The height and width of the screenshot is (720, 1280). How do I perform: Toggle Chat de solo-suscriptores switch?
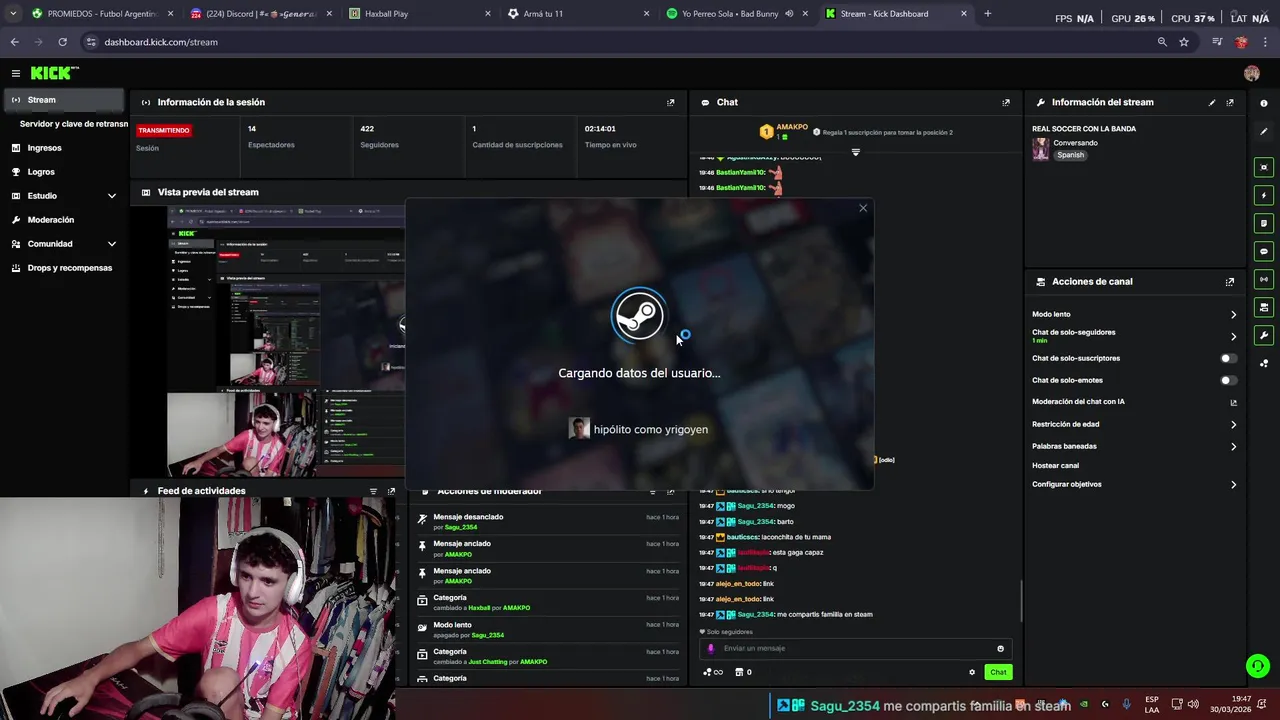(1228, 358)
